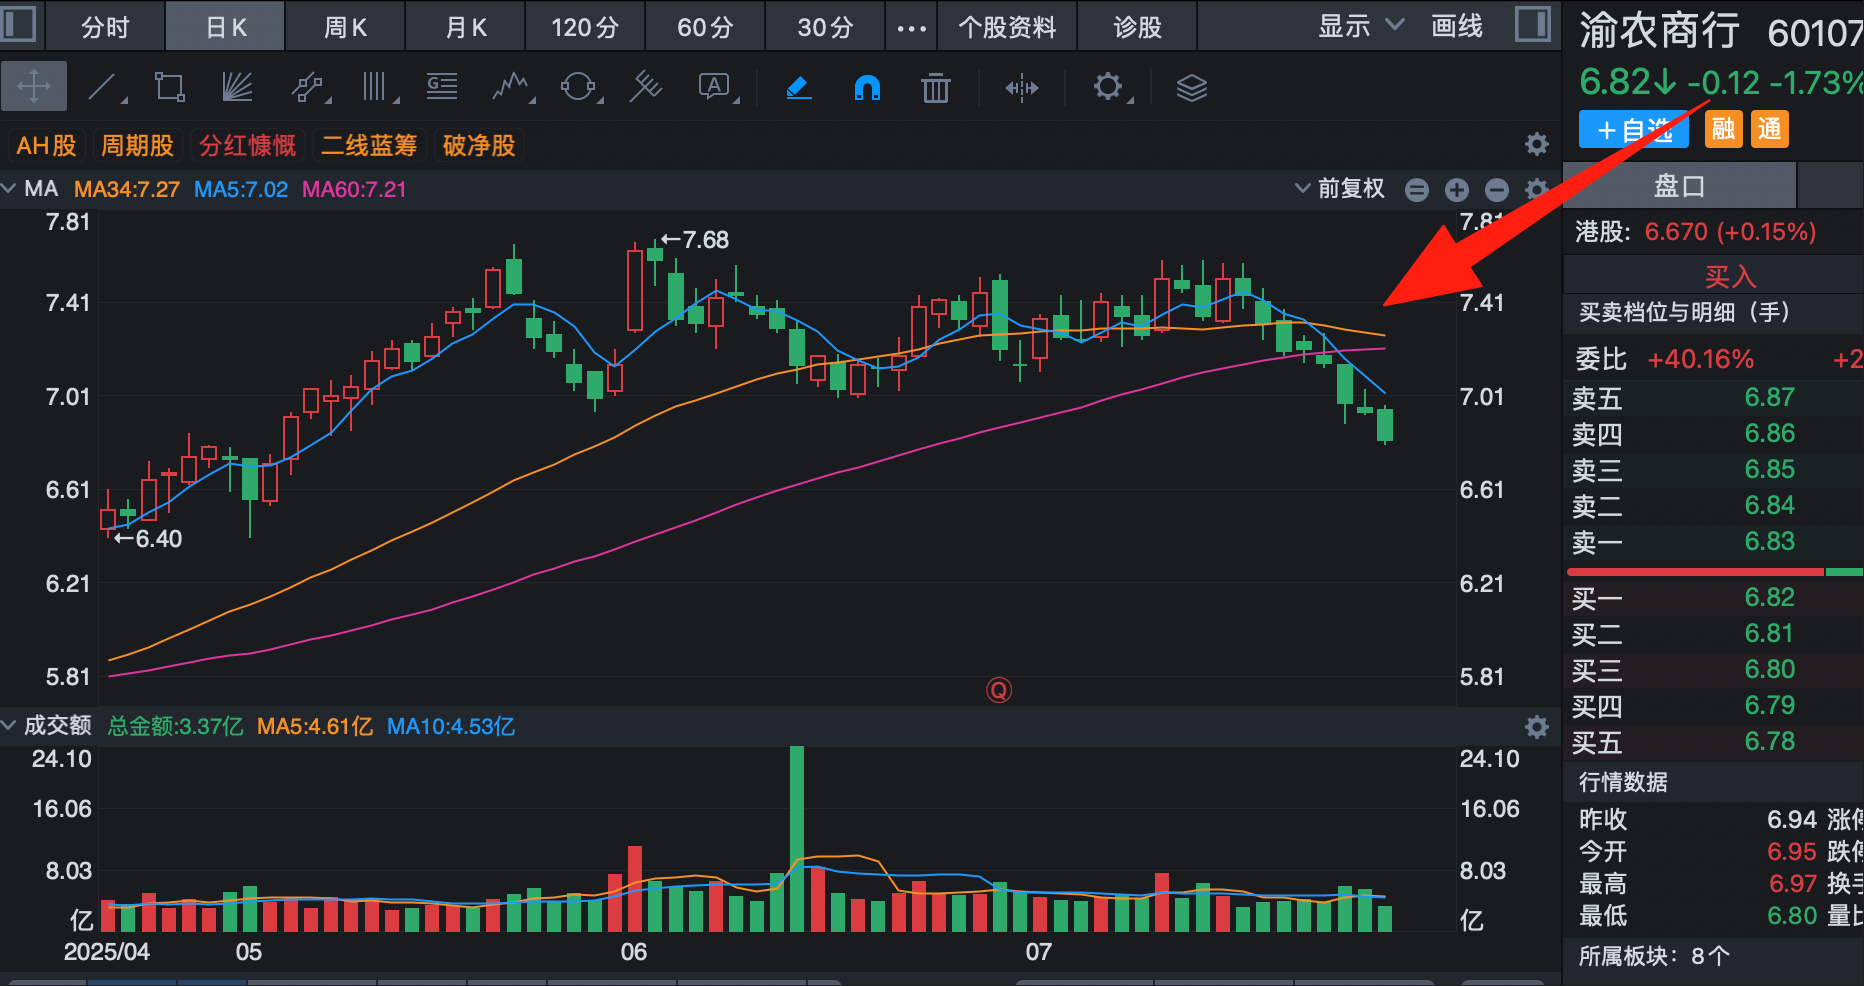Click the blue eraser highlighter icon
The image size is (1864, 986).
pyautogui.click(x=798, y=88)
